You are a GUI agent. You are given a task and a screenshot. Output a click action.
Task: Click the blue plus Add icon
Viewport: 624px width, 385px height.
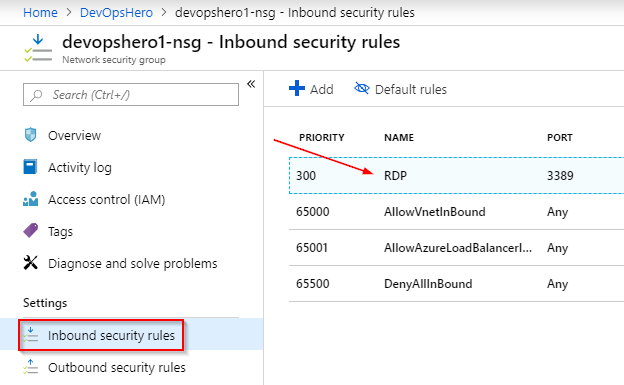pos(297,88)
